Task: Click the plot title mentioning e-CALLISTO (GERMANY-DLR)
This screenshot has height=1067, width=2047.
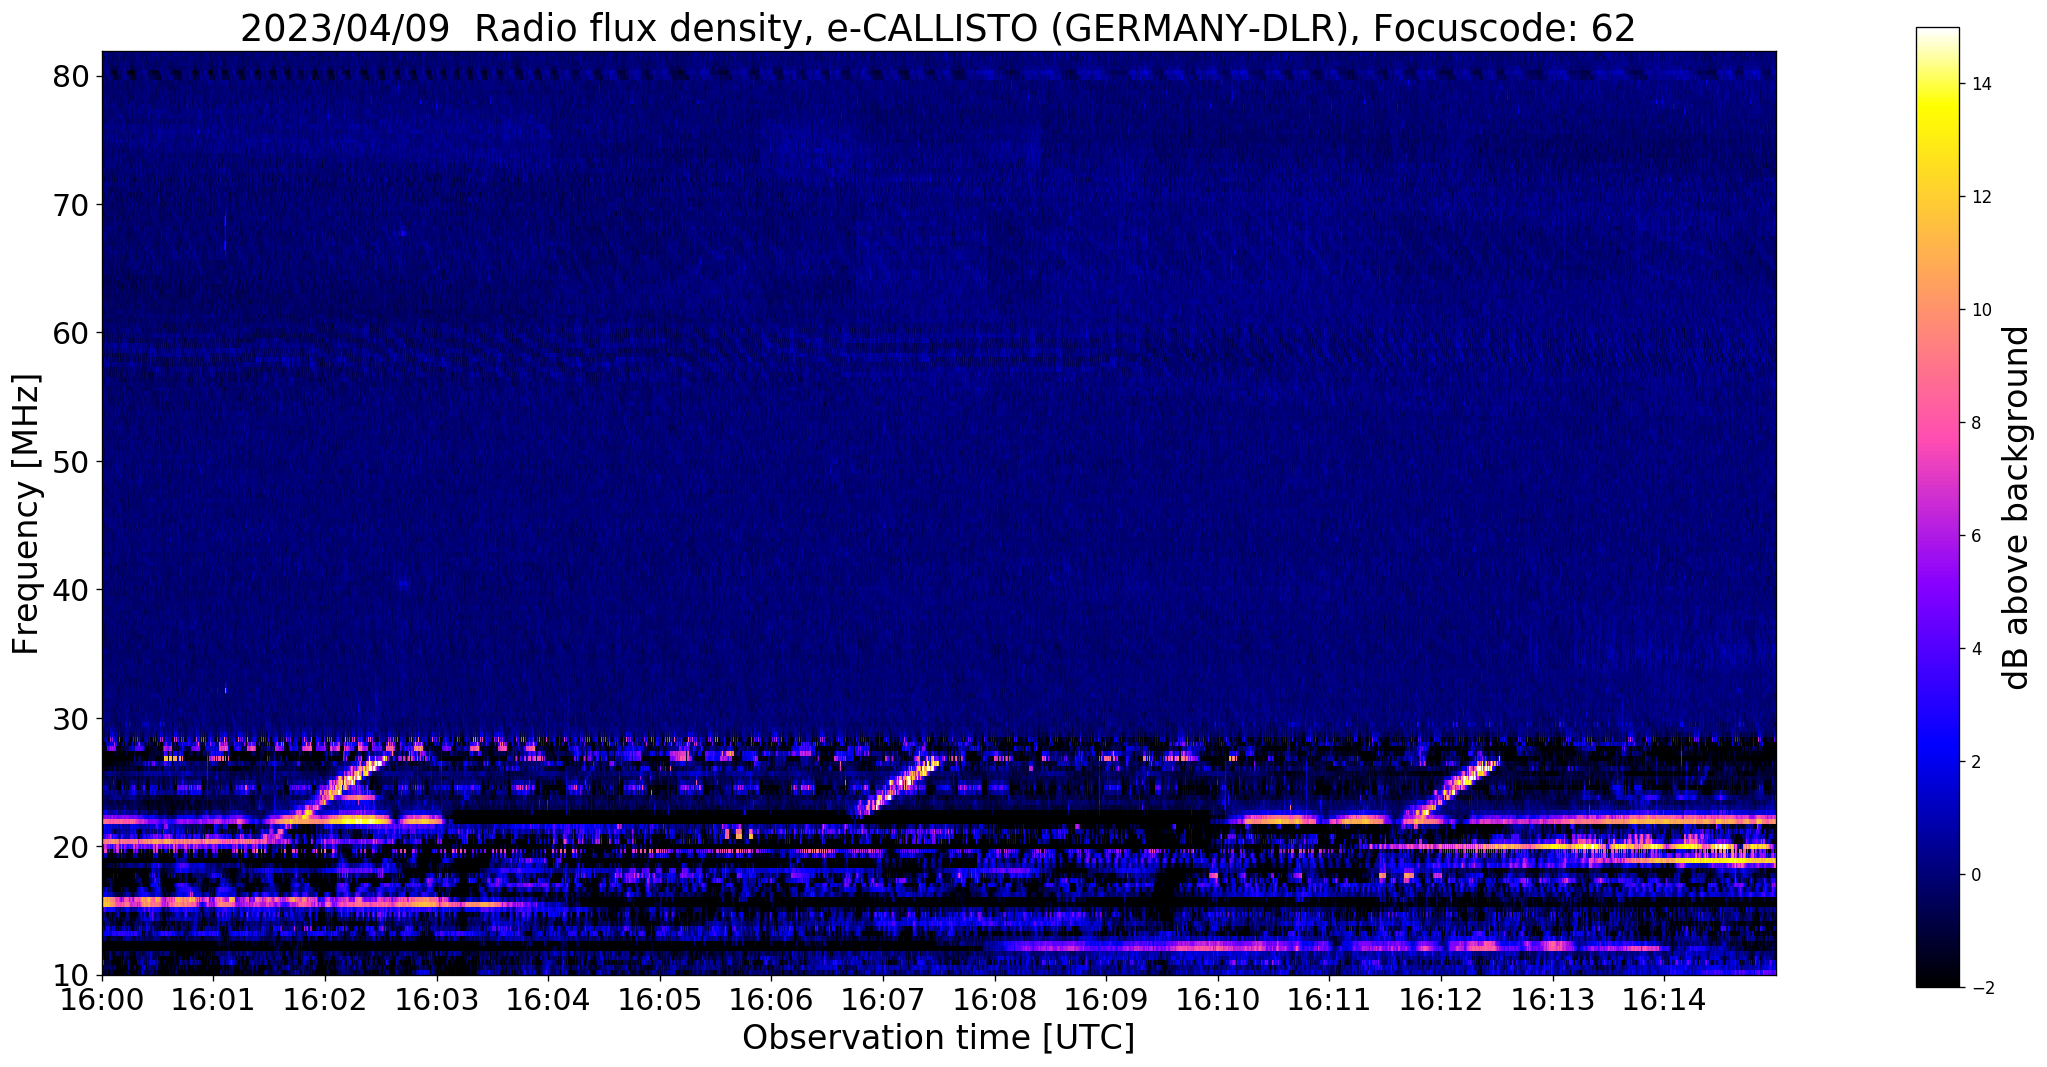Action: coord(938,28)
